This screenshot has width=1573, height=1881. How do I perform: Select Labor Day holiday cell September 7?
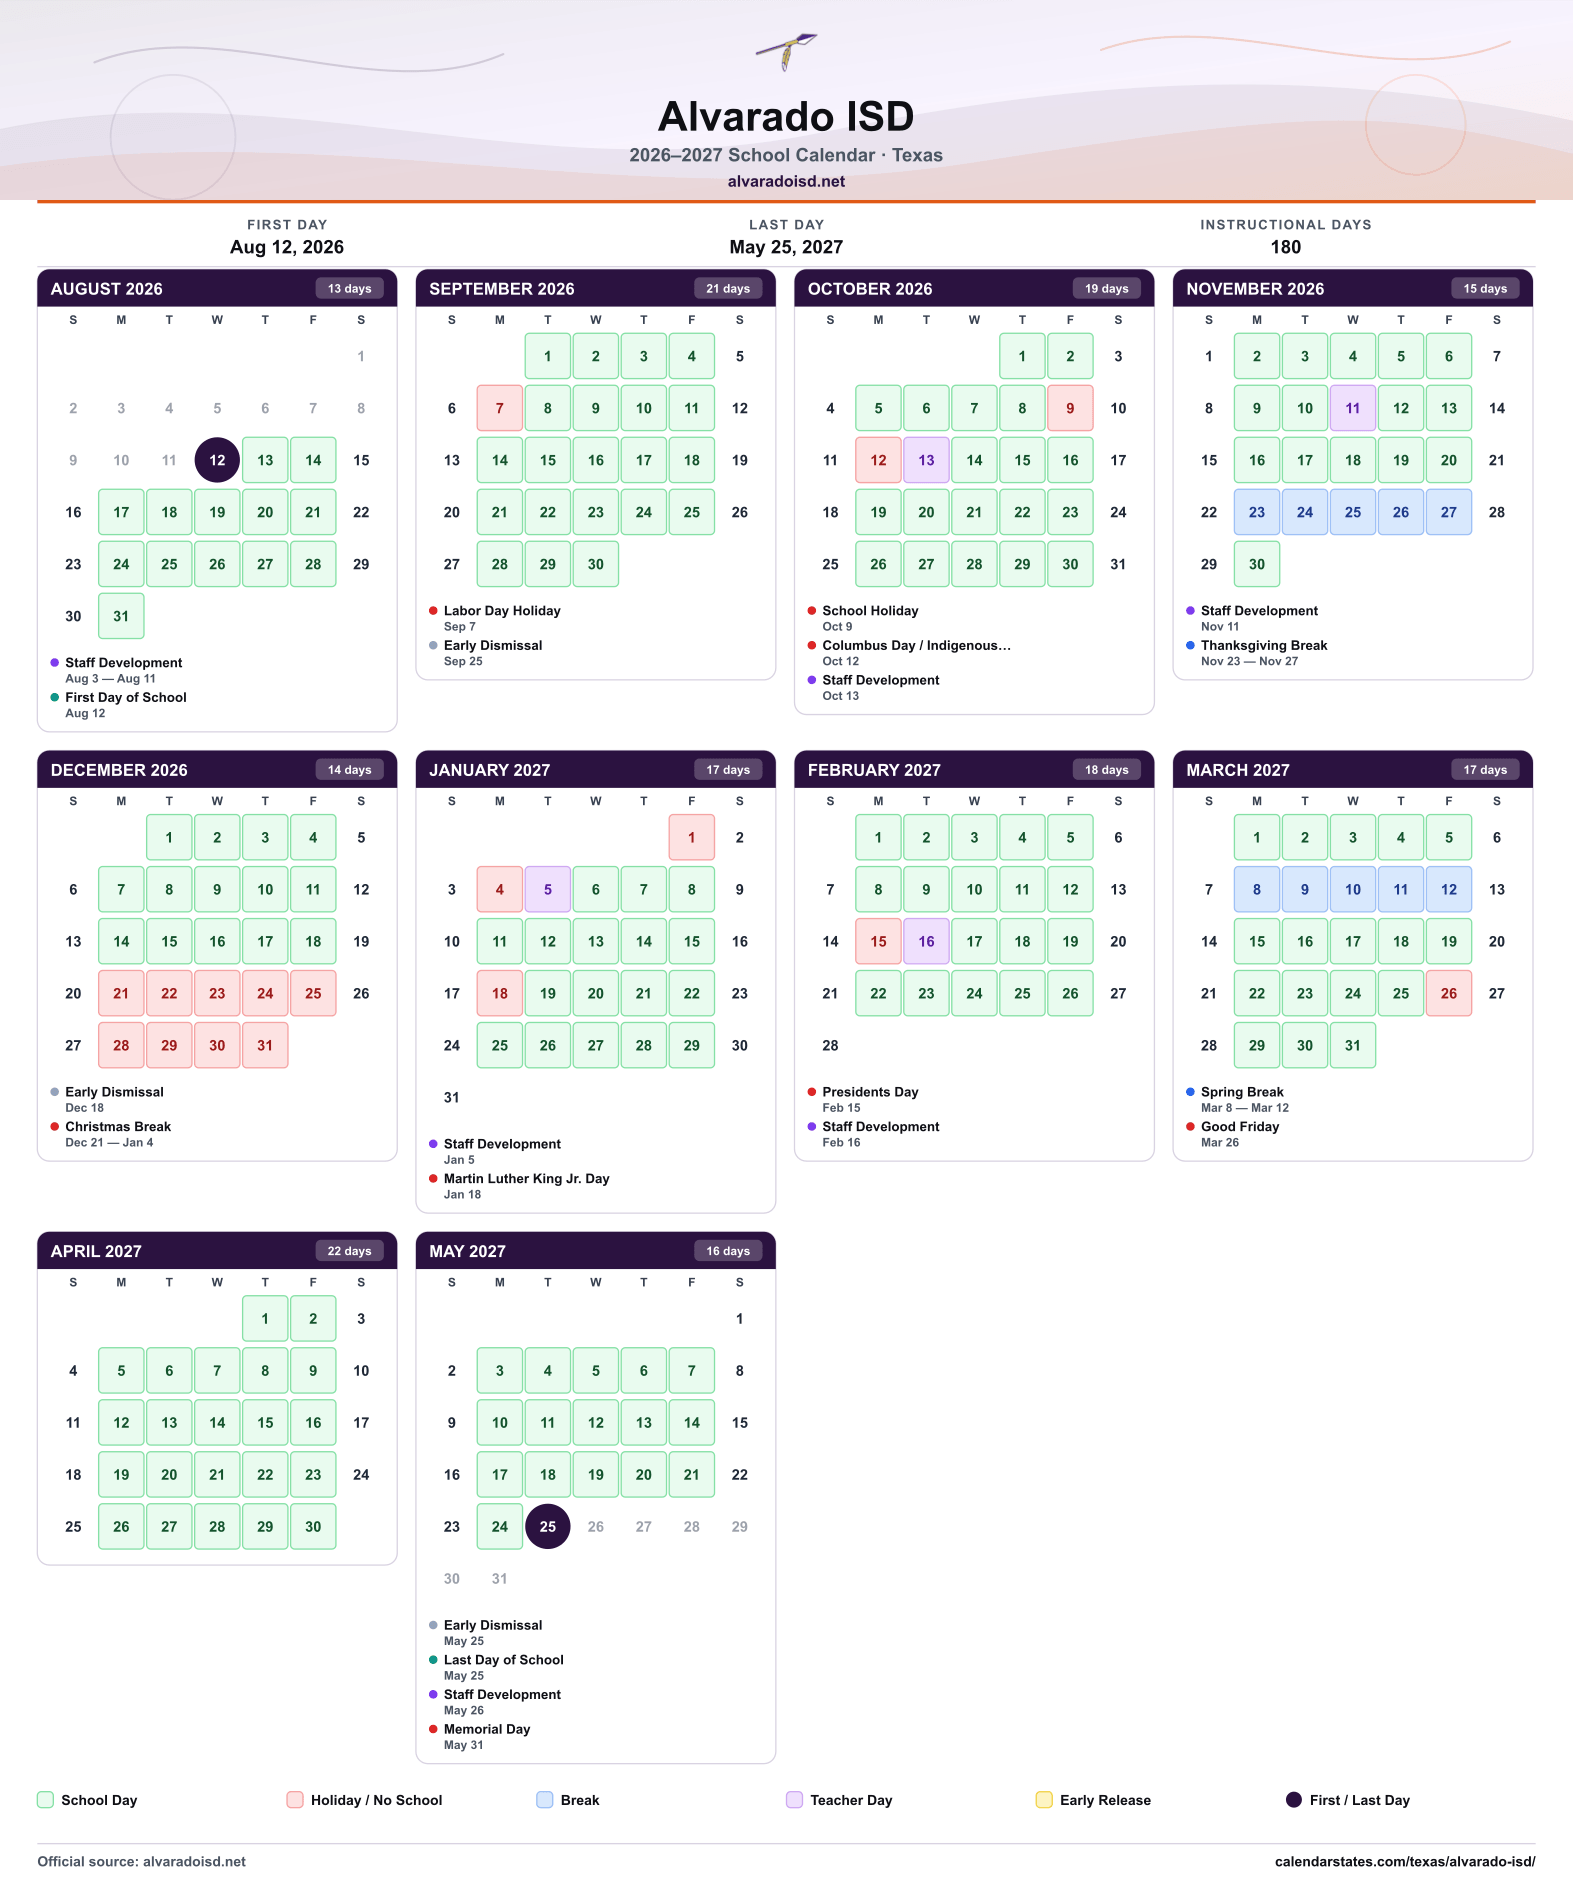coord(500,408)
